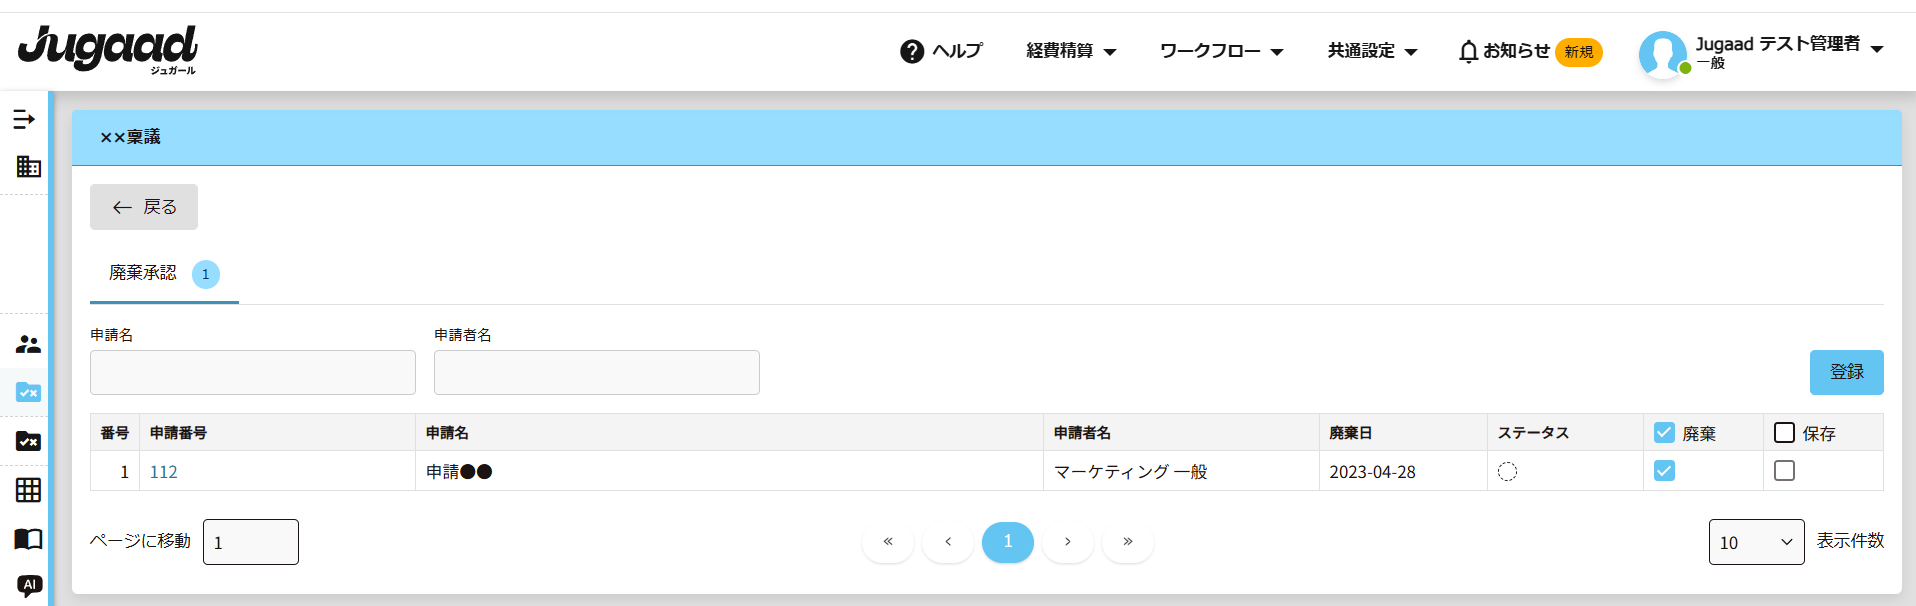The width and height of the screenshot is (1916, 606).
Task: Click the help question mark icon
Action: (911, 51)
